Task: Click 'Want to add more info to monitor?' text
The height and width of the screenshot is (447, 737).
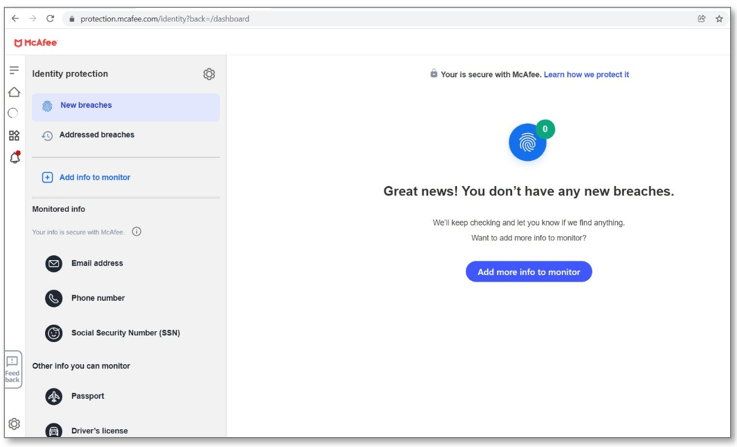Action: pos(529,238)
